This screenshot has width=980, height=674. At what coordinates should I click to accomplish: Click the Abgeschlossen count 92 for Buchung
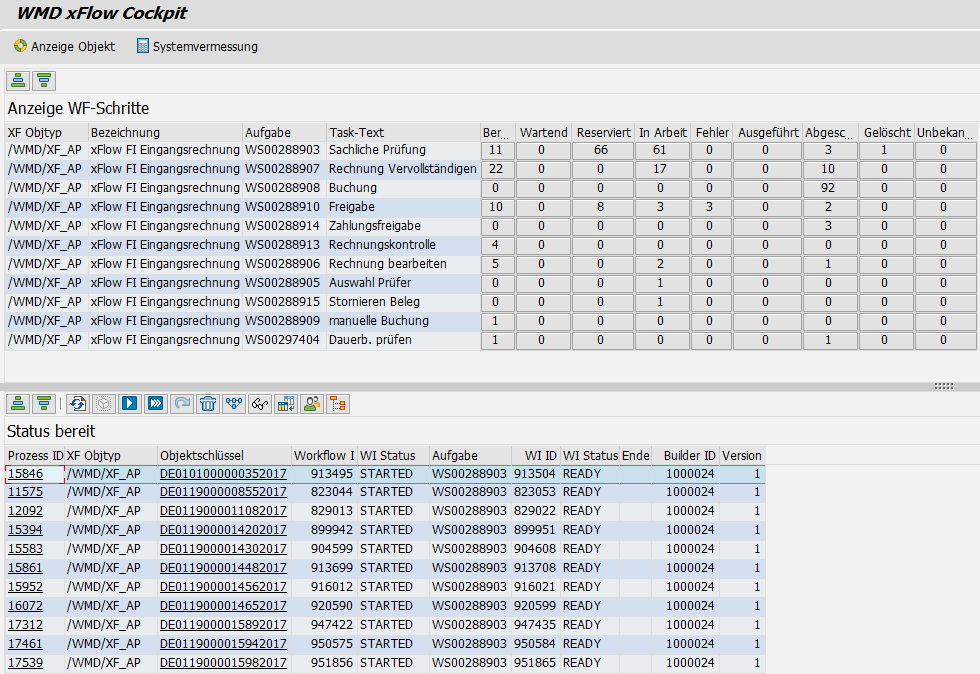coord(827,188)
